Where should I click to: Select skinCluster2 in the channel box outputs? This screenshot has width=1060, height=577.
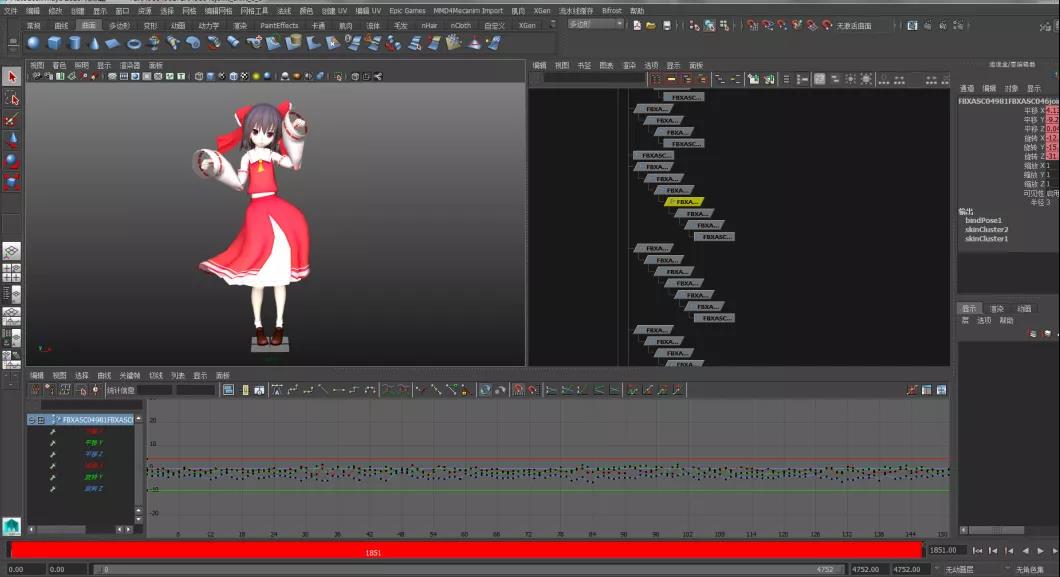(x=986, y=230)
